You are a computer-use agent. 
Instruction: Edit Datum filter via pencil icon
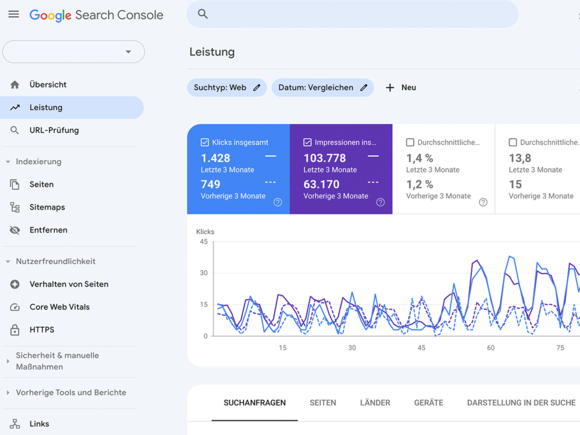364,88
